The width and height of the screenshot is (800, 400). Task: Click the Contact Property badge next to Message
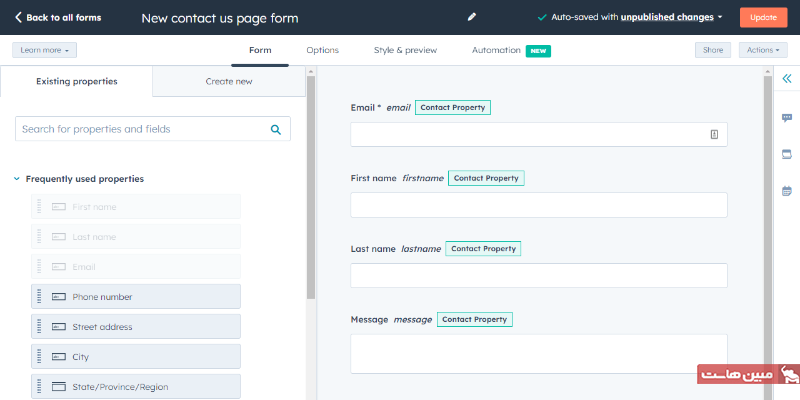[x=474, y=319]
